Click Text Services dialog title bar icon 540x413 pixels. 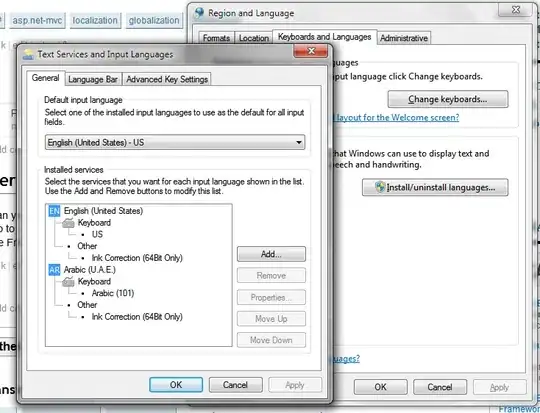tap(28, 54)
